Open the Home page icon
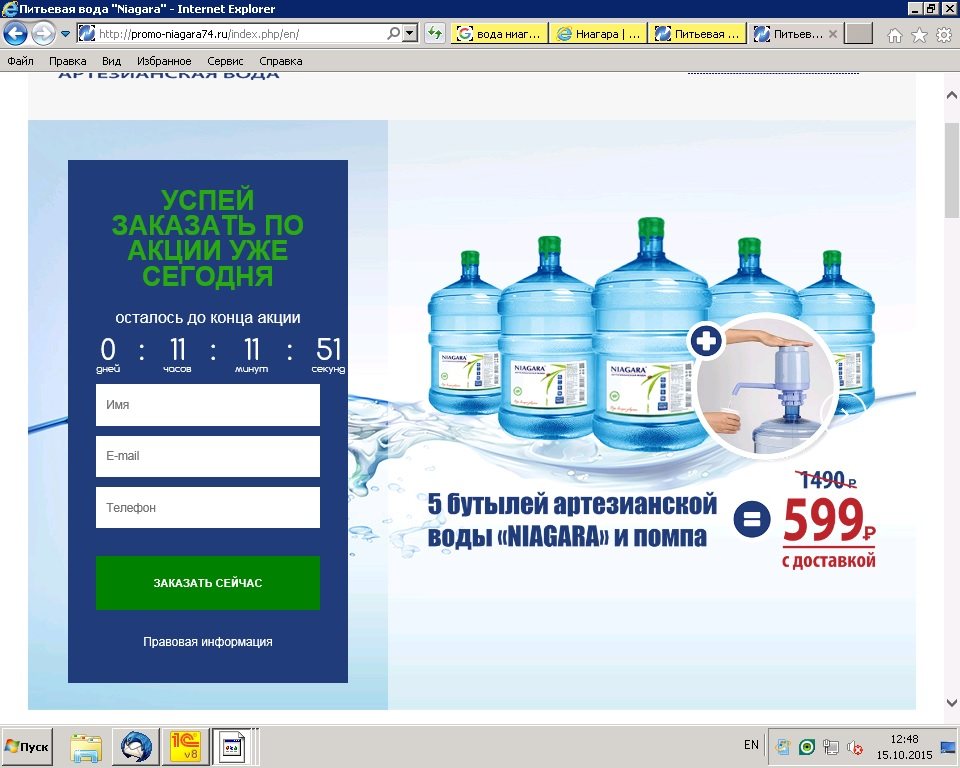Screen dimensions: 960x768 point(894,36)
